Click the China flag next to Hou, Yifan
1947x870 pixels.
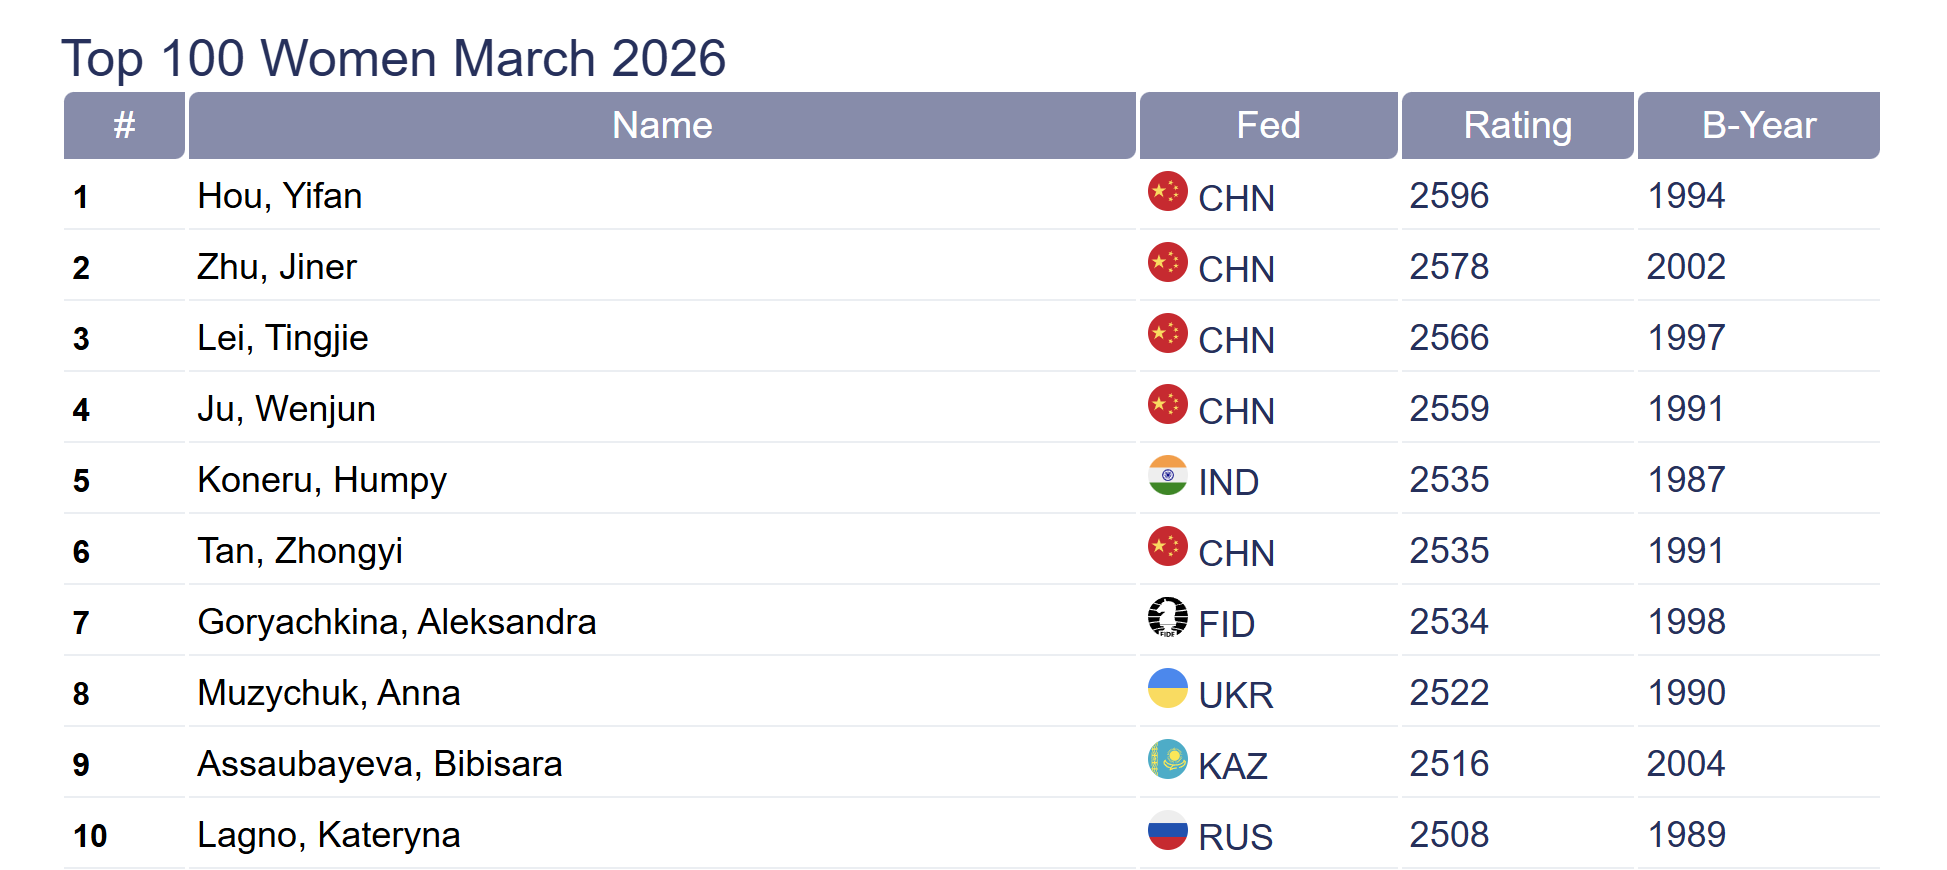[x=1167, y=191]
